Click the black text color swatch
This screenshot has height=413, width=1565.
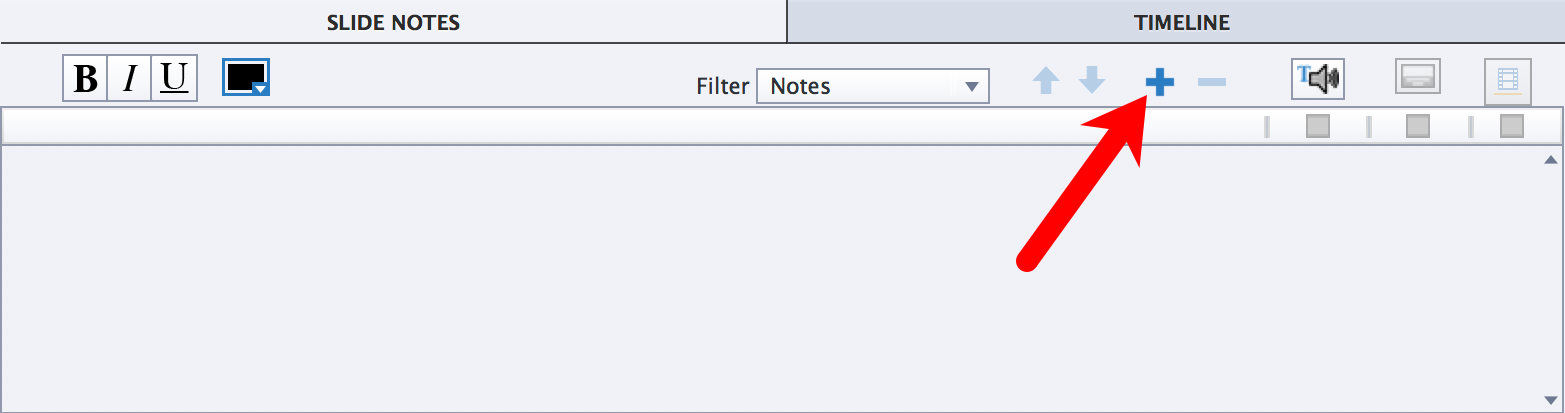[243, 75]
